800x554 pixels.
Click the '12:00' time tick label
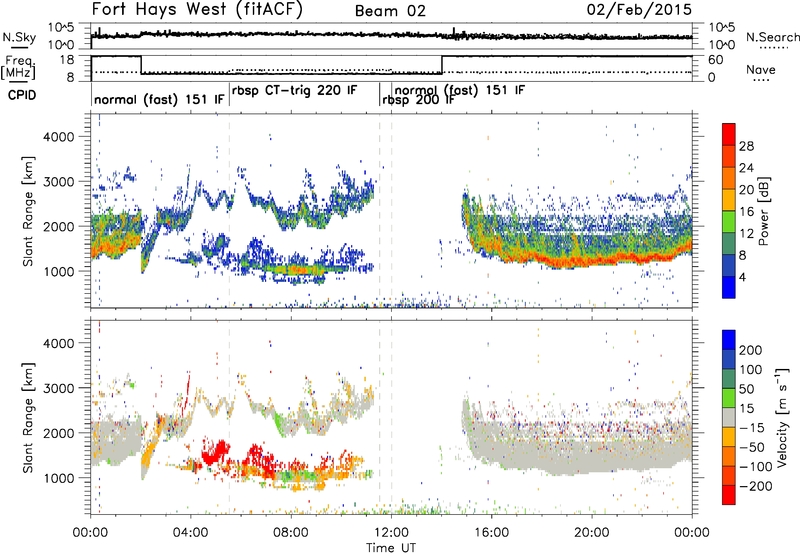coord(391,533)
